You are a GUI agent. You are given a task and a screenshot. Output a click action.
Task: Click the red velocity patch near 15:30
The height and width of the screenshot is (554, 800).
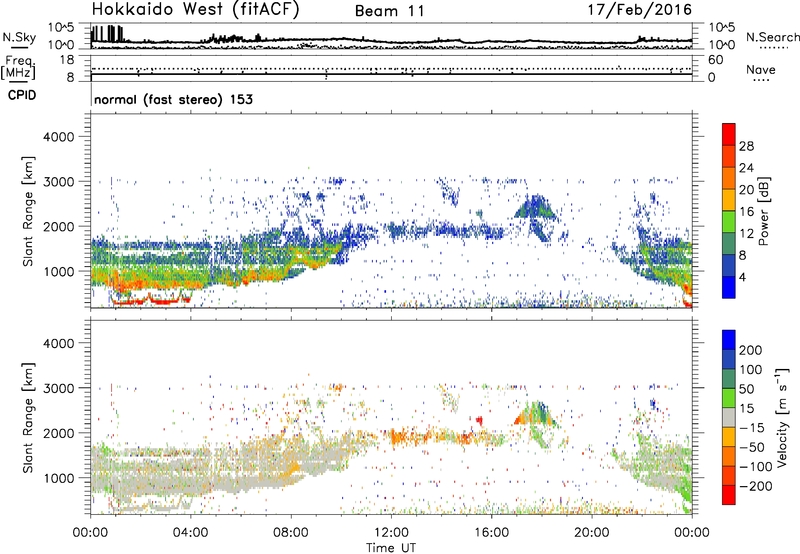coord(479,420)
